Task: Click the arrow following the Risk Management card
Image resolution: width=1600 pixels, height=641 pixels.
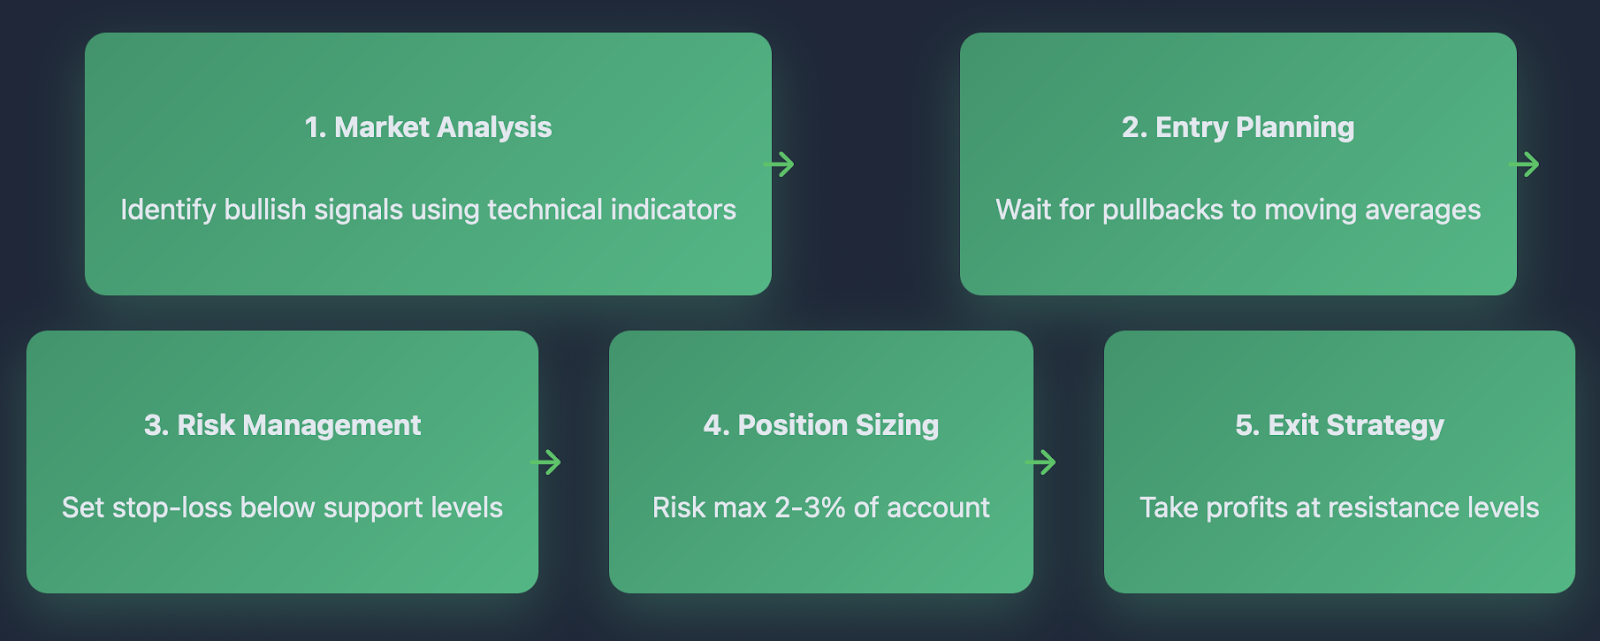Action: 547,462
